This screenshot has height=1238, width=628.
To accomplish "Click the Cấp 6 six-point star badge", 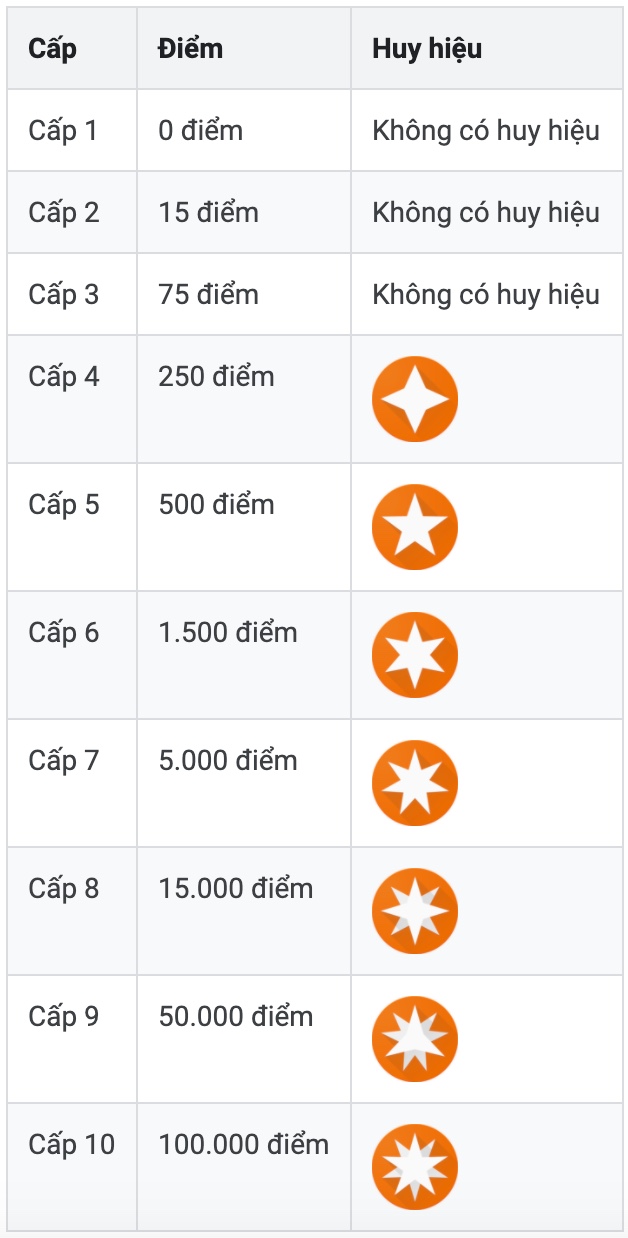I will pos(415,655).
